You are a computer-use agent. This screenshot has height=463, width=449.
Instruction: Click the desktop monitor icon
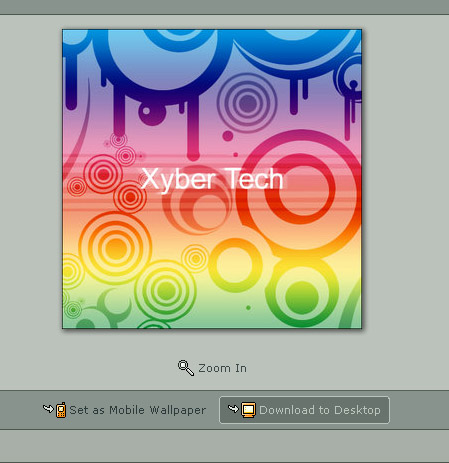pyautogui.click(x=248, y=410)
